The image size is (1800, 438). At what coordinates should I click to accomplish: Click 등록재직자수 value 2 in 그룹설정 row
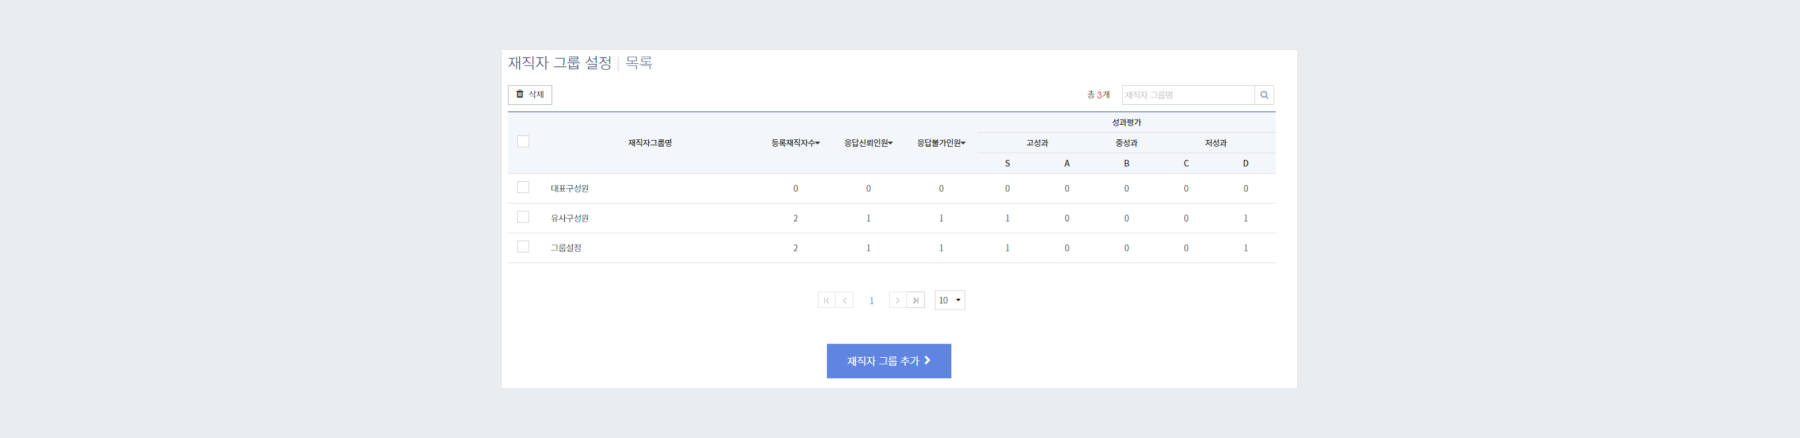pos(796,248)
